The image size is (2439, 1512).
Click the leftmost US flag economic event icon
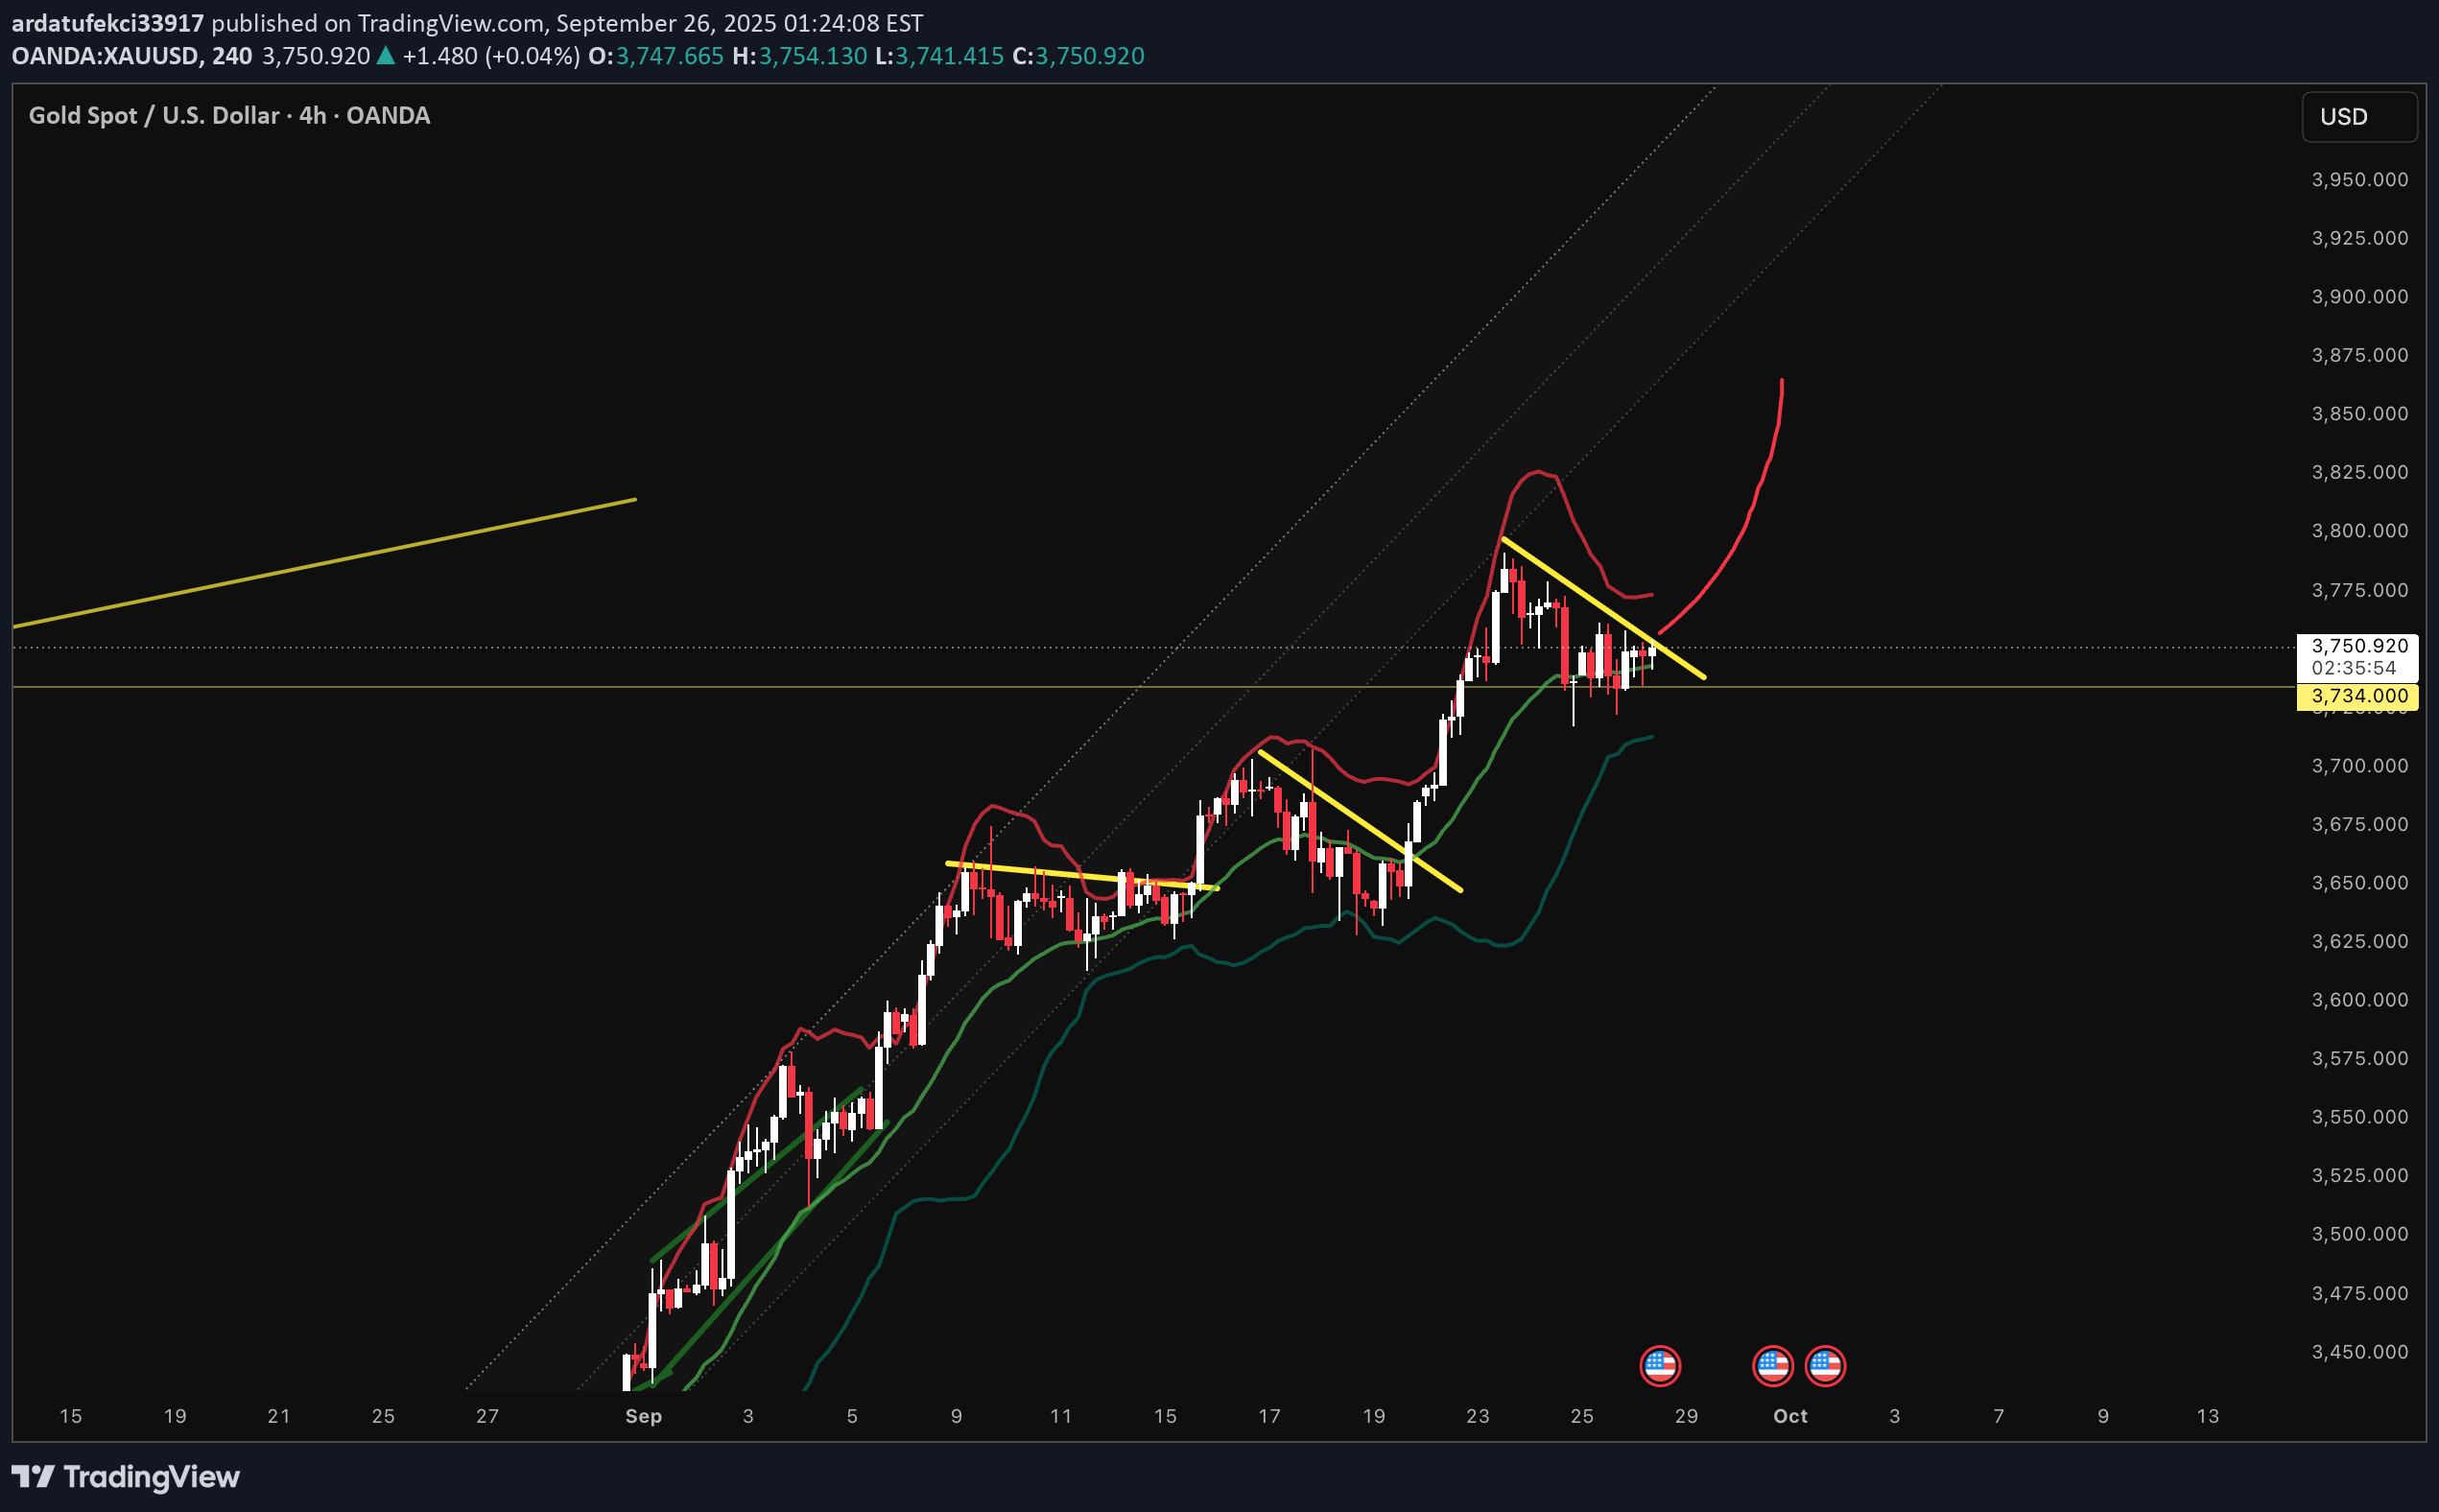click(1659, 1365)
